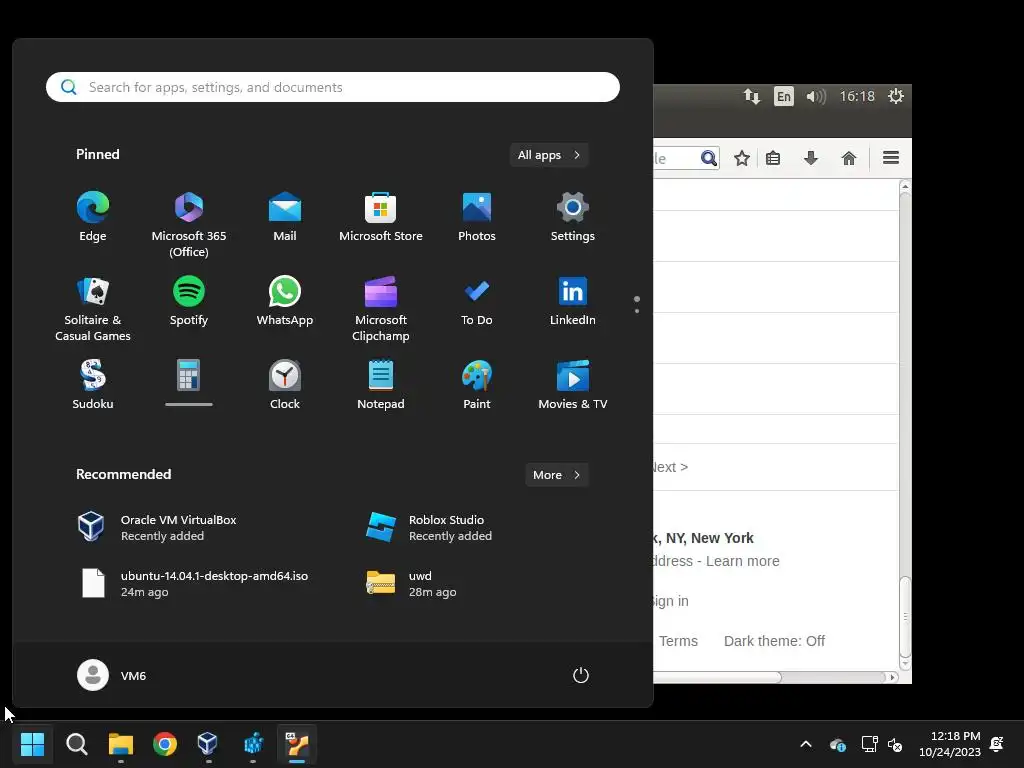Image resolution: width=1024 pixels, height=768 pixels.
Task: Launch Paint
Action: click(477, 385)
